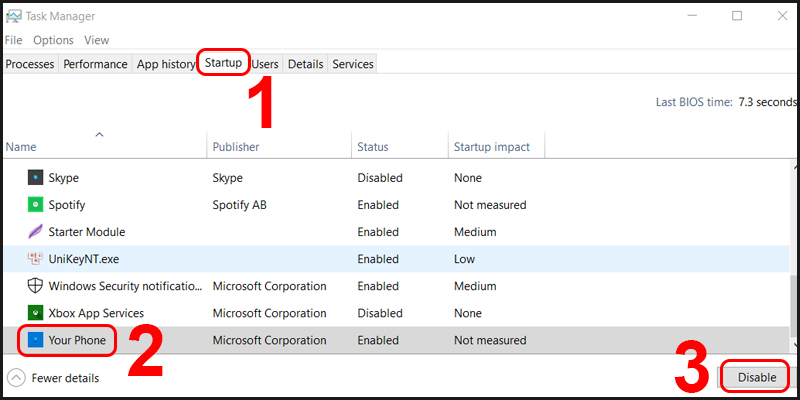800x400 pixels.
Task: Click the green Spotify icon
Action: point(35,205)
